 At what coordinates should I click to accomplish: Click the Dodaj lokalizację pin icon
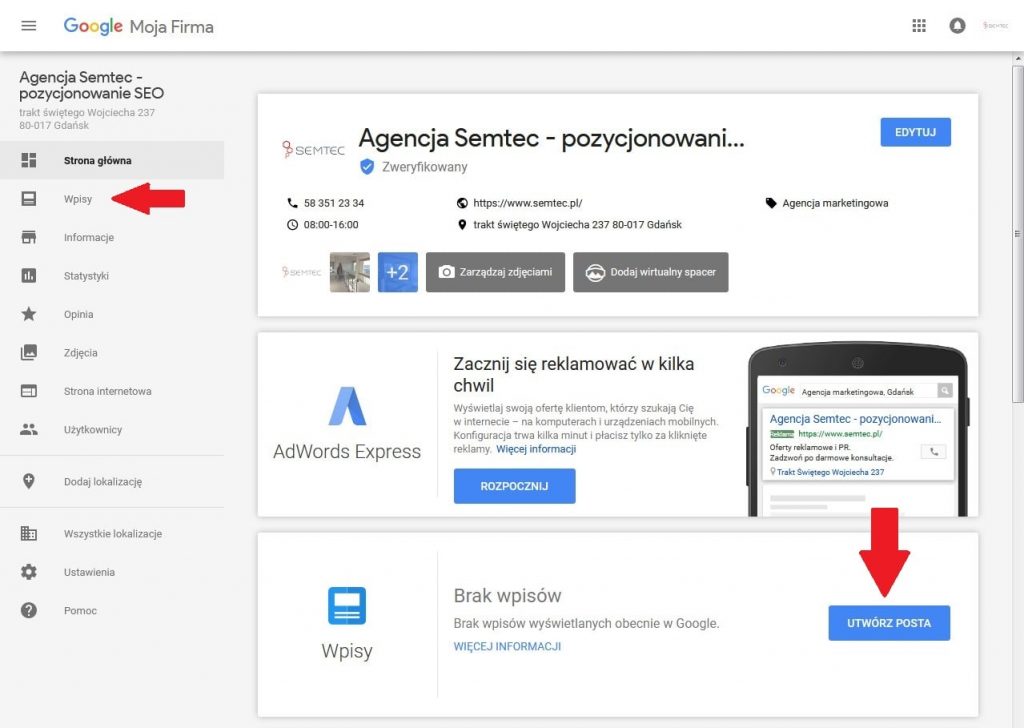pos(29,481)
